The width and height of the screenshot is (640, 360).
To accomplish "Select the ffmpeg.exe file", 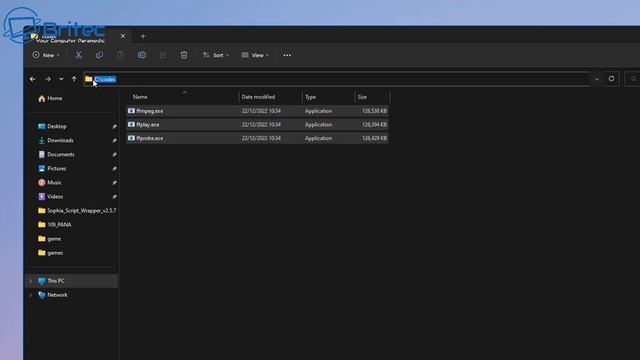I will tap(257, 111).
